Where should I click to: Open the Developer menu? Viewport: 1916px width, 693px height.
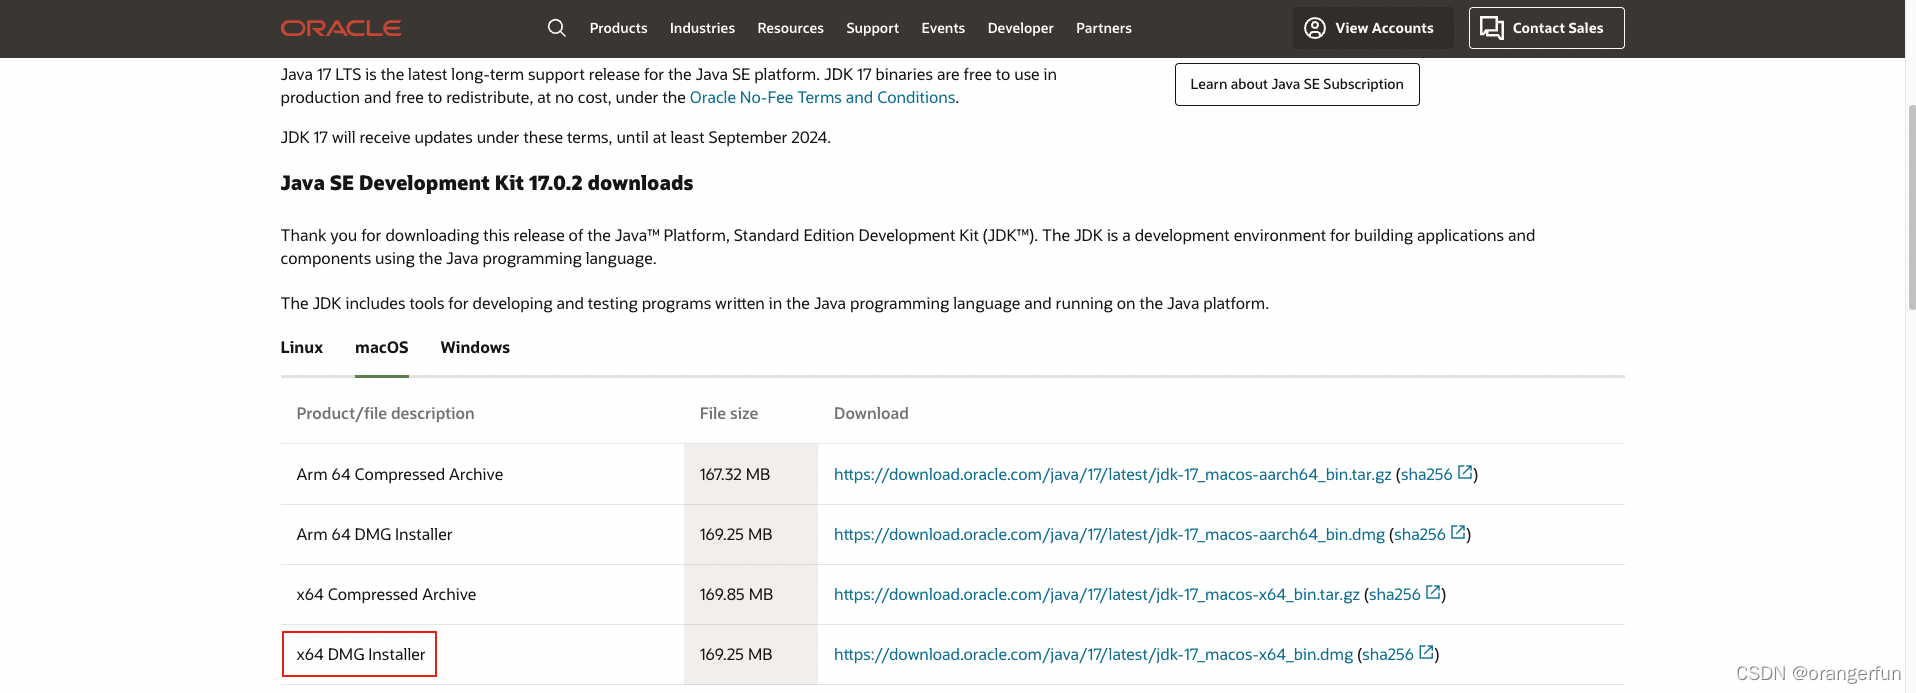click(x=1020, y=28)
